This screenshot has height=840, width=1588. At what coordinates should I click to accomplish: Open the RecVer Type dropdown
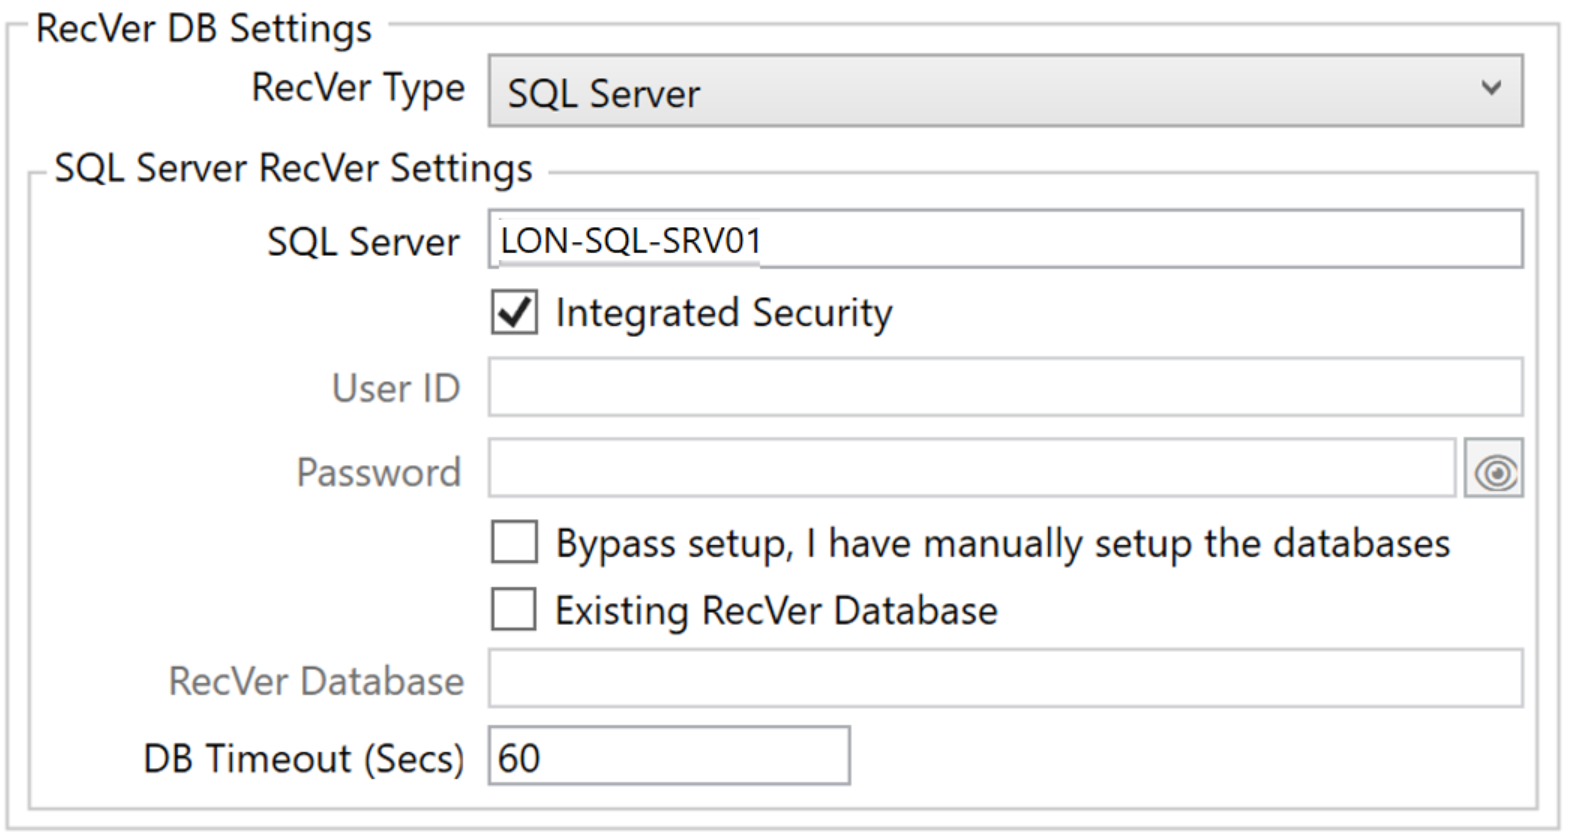click(x=1005, y=91)
